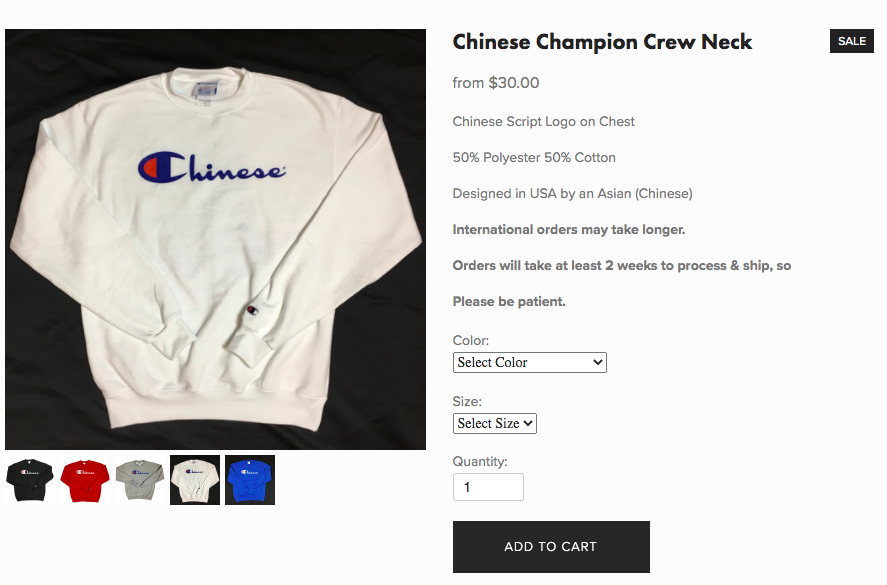View the blue sweatshirt thumbnail

(249, 480)
